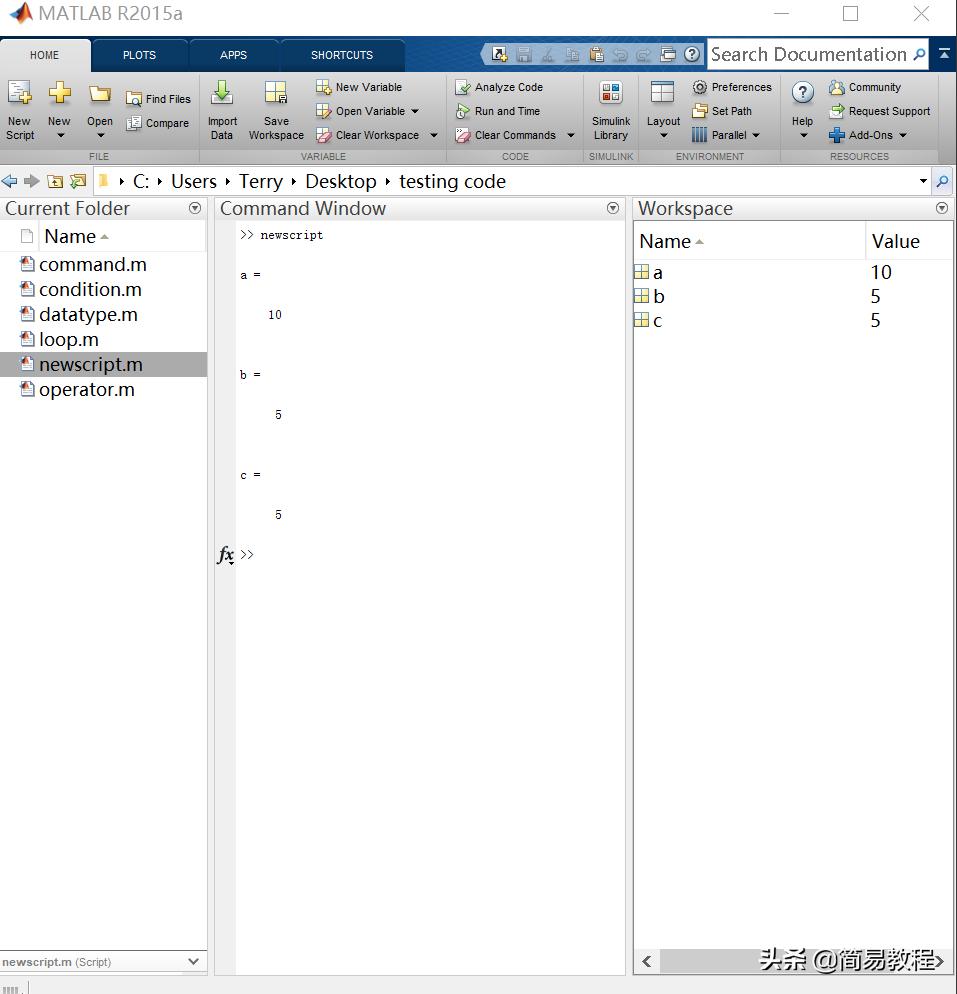Expand the Layout dropdown menu
This screenshot has height=994, width=957.
663,135
